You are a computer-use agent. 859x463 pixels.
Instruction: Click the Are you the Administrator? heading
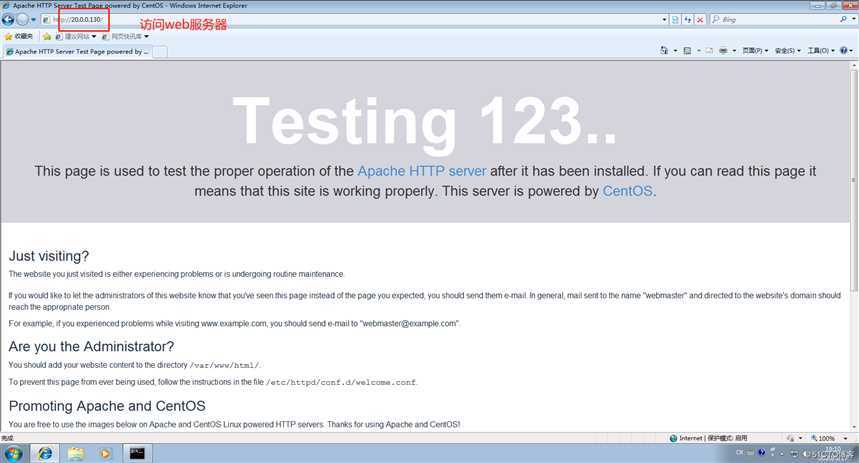(x=91, y=346)
